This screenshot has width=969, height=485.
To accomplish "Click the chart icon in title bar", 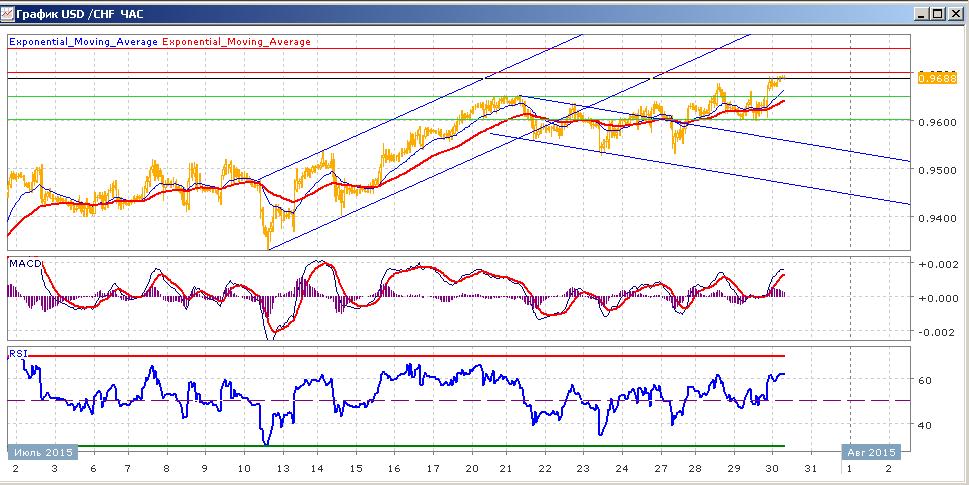I will (x=7, y=13).
